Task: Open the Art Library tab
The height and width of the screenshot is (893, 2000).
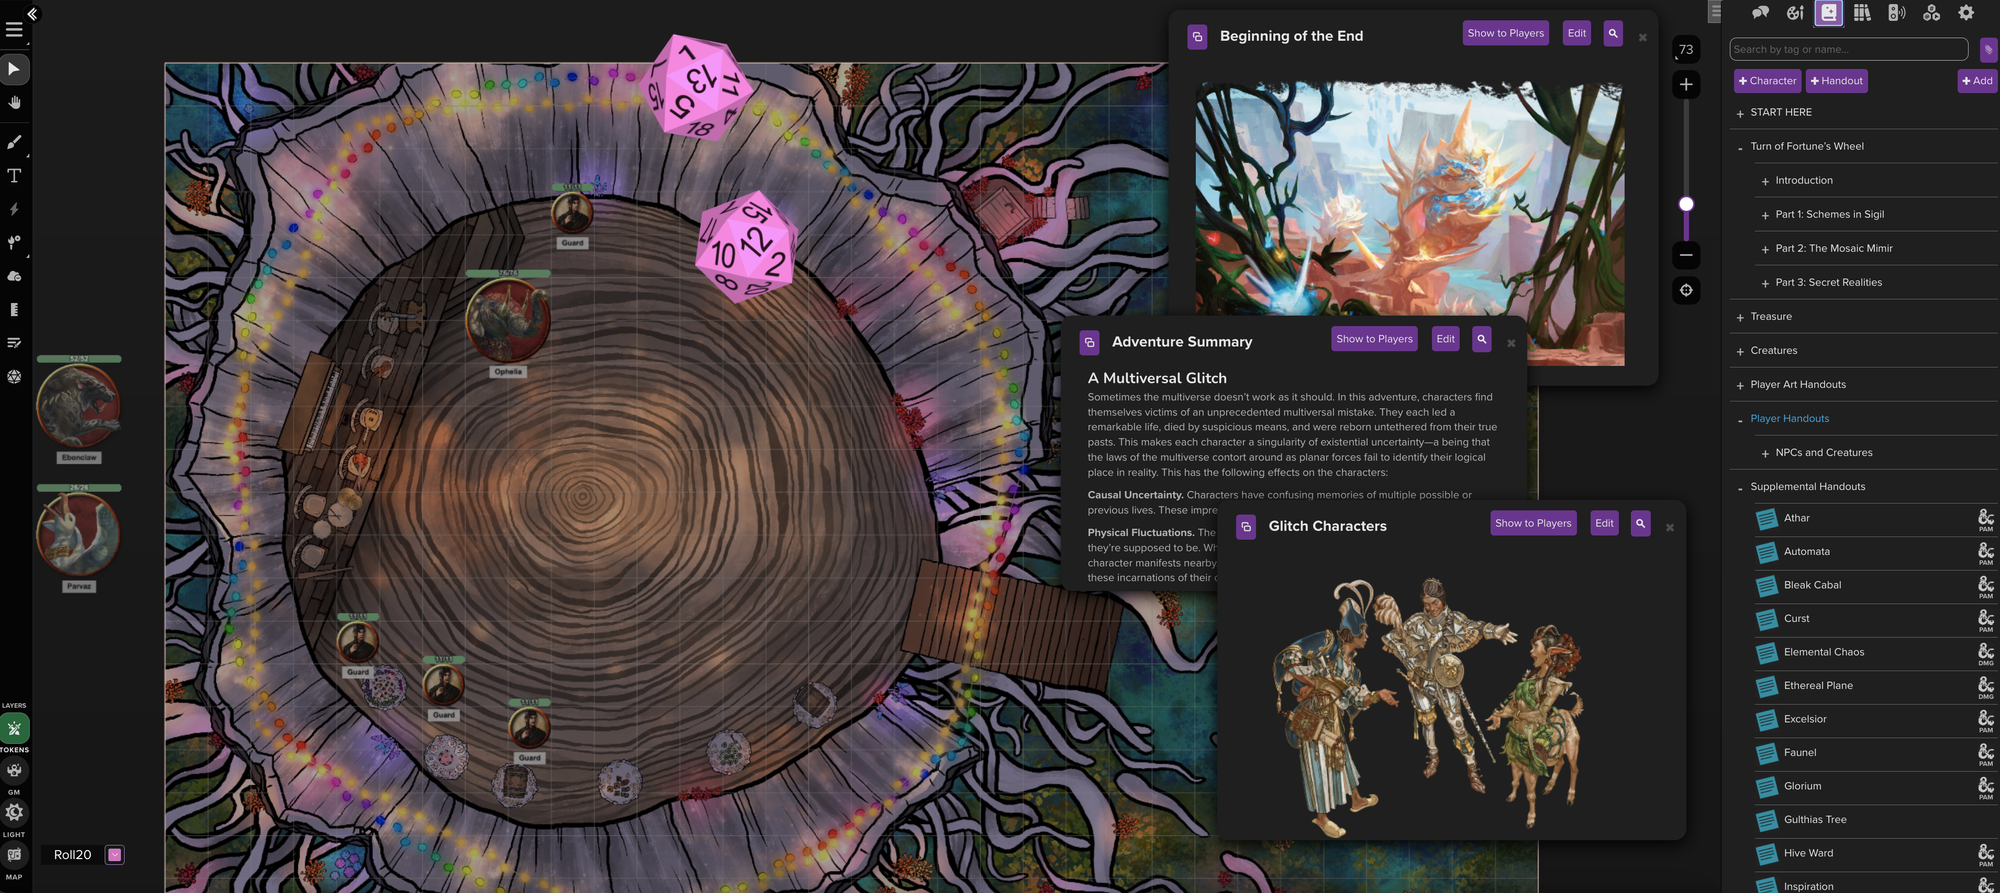Action: (x=1795, y=13)
